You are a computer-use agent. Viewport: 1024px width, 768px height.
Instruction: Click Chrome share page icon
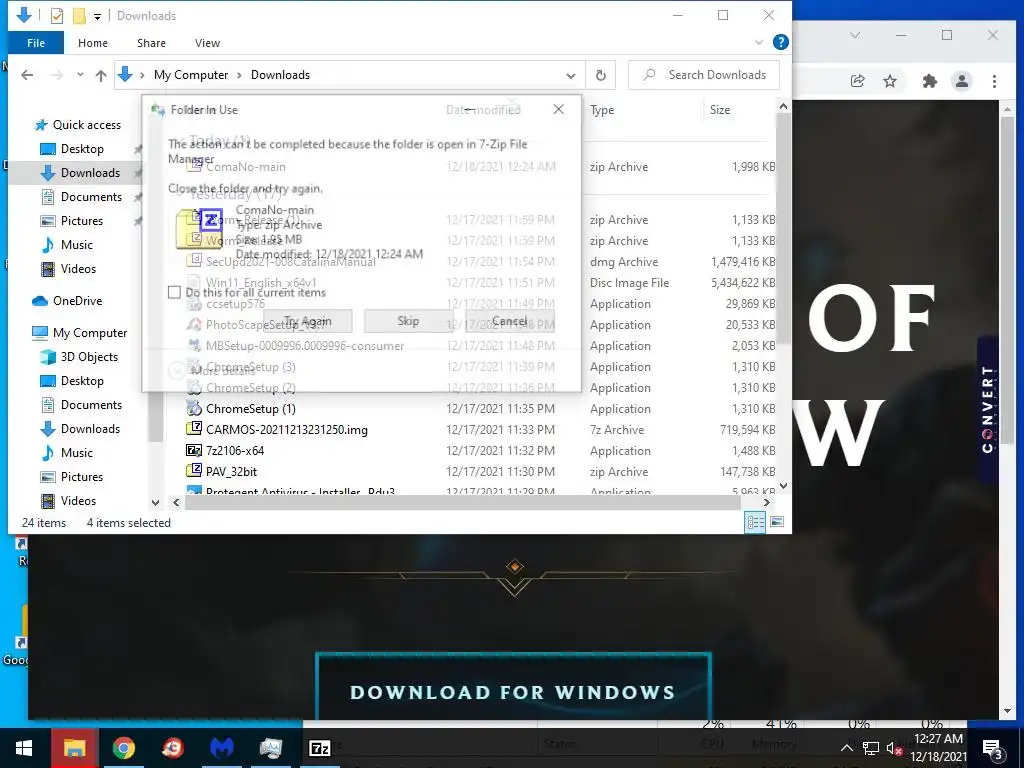tap(857, 81)
